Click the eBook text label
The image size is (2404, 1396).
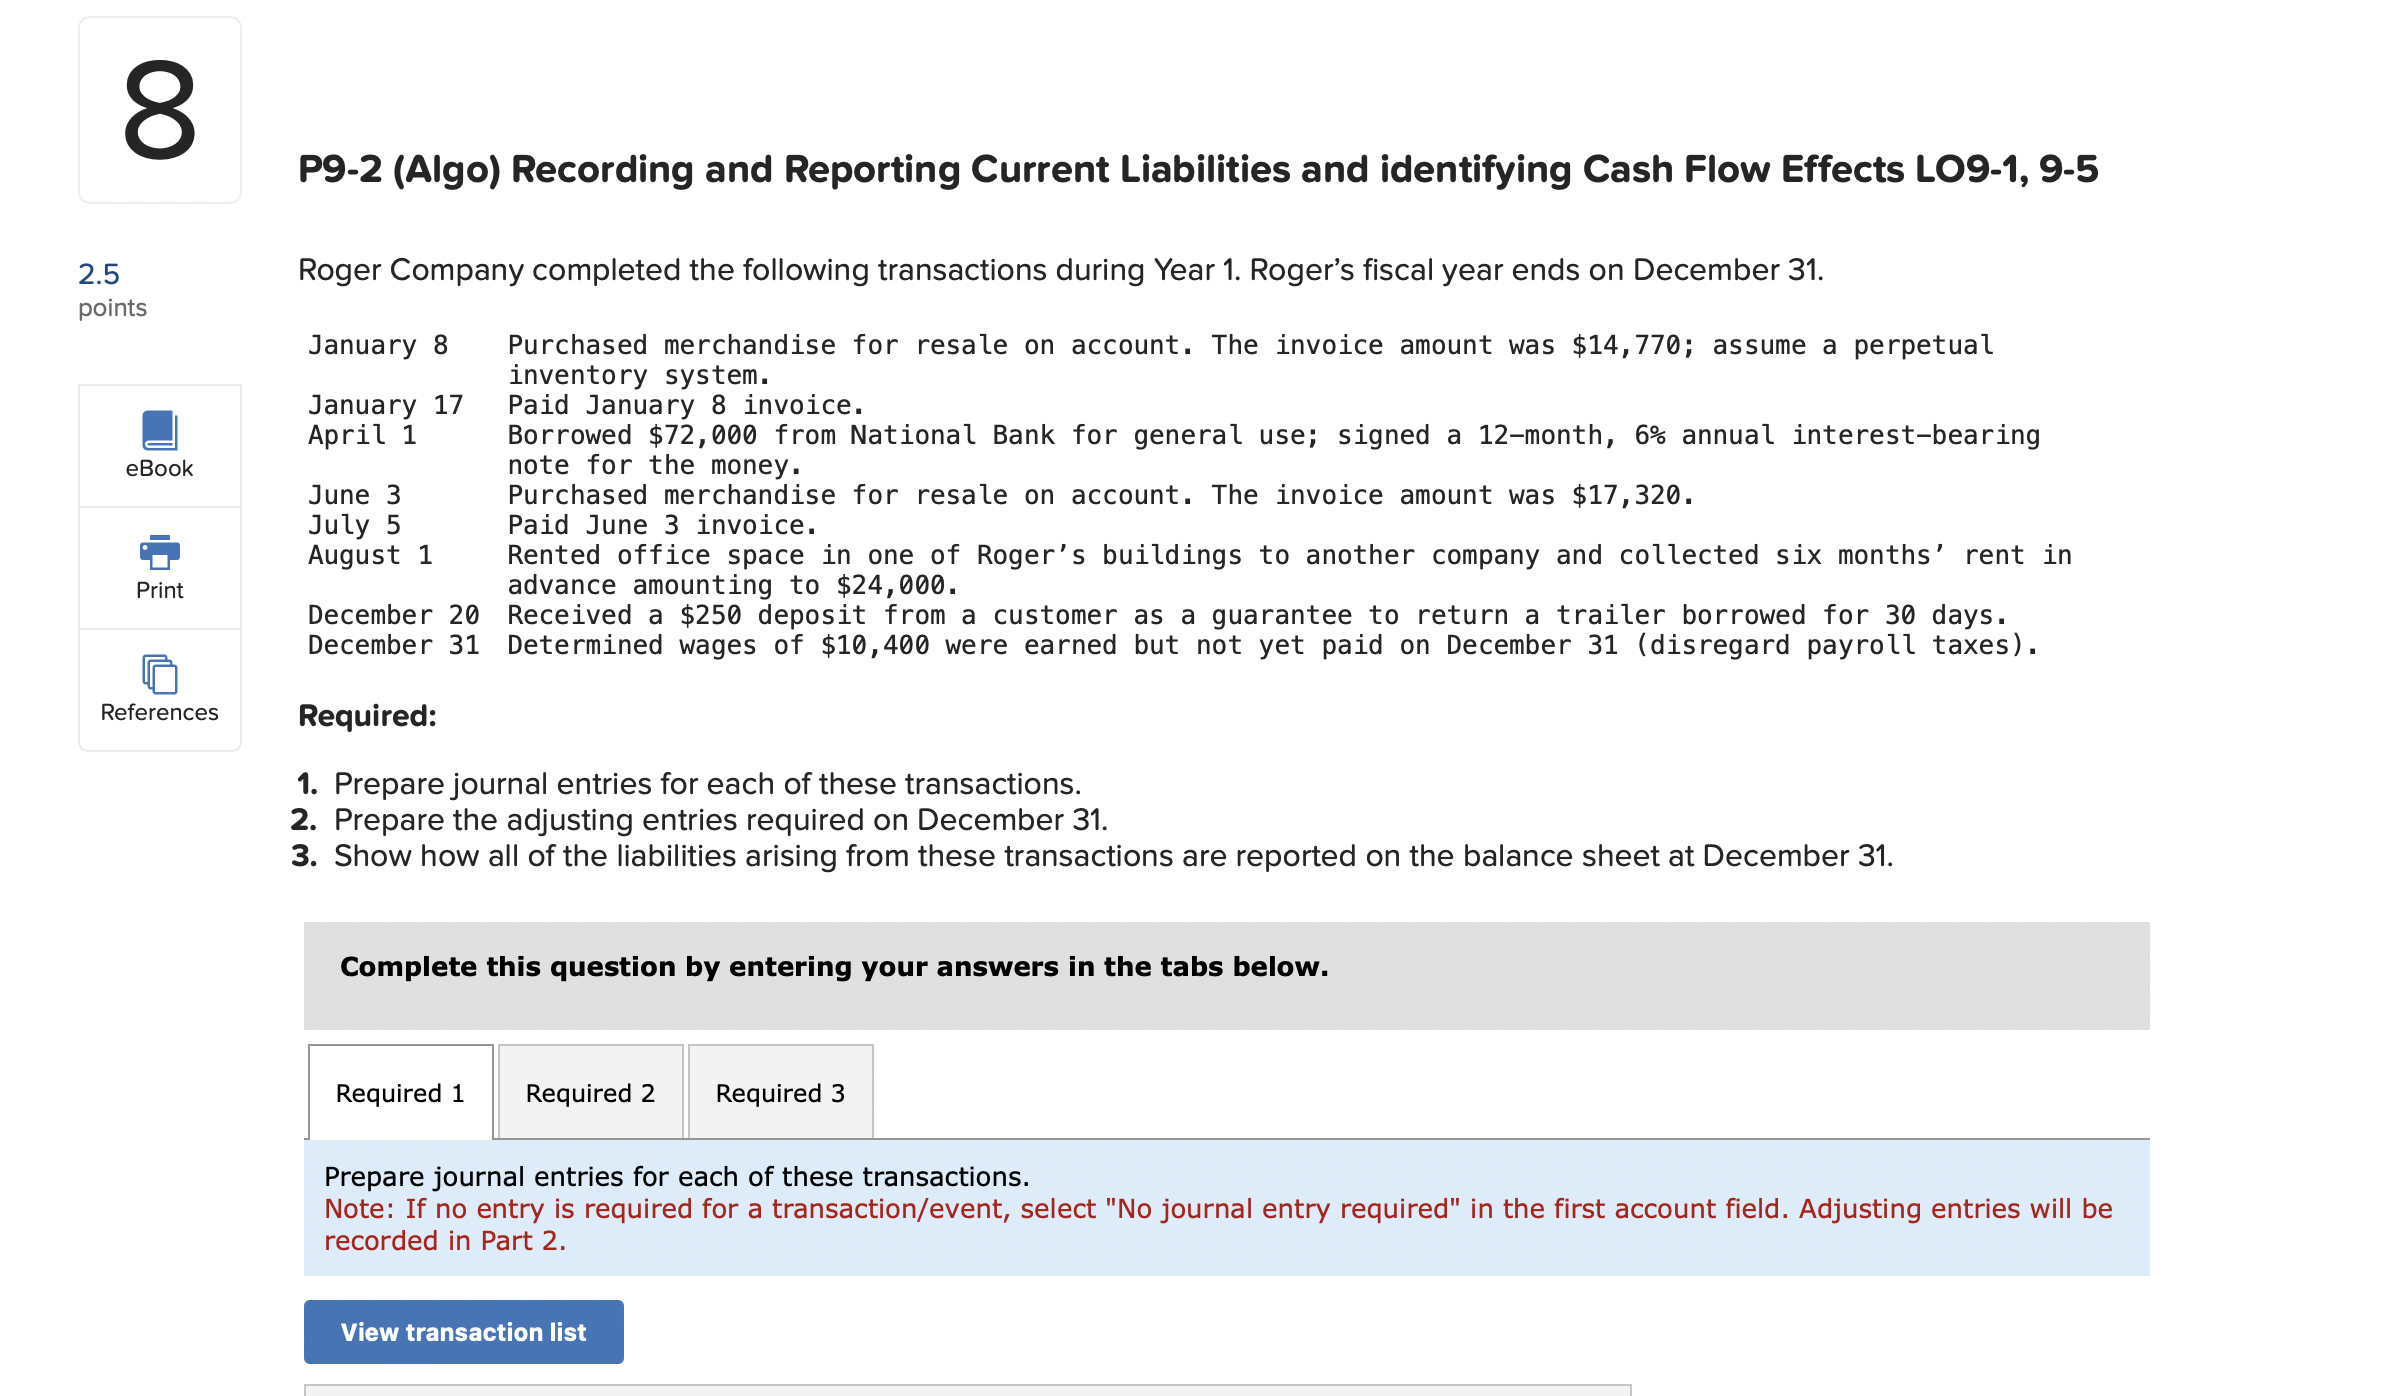[x=159, y=467]
